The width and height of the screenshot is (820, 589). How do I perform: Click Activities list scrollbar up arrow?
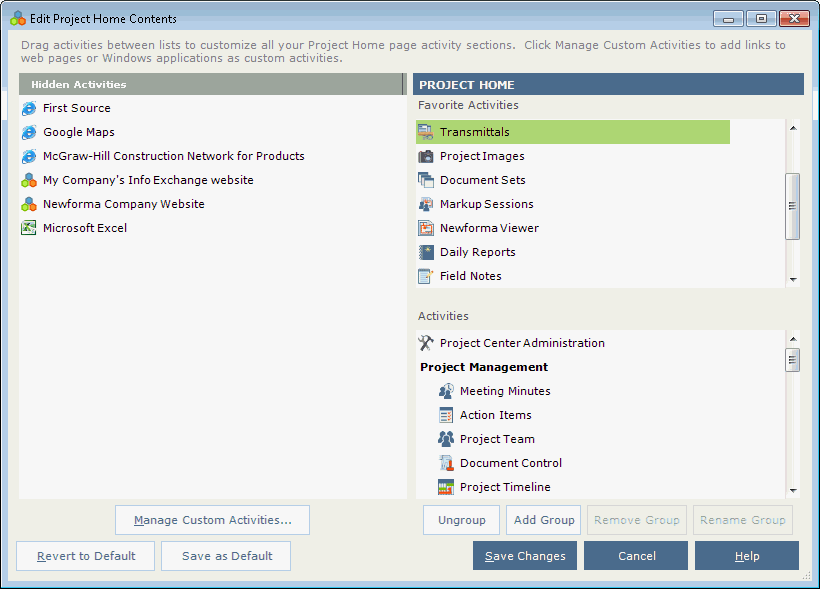click(x=793, y=339)
